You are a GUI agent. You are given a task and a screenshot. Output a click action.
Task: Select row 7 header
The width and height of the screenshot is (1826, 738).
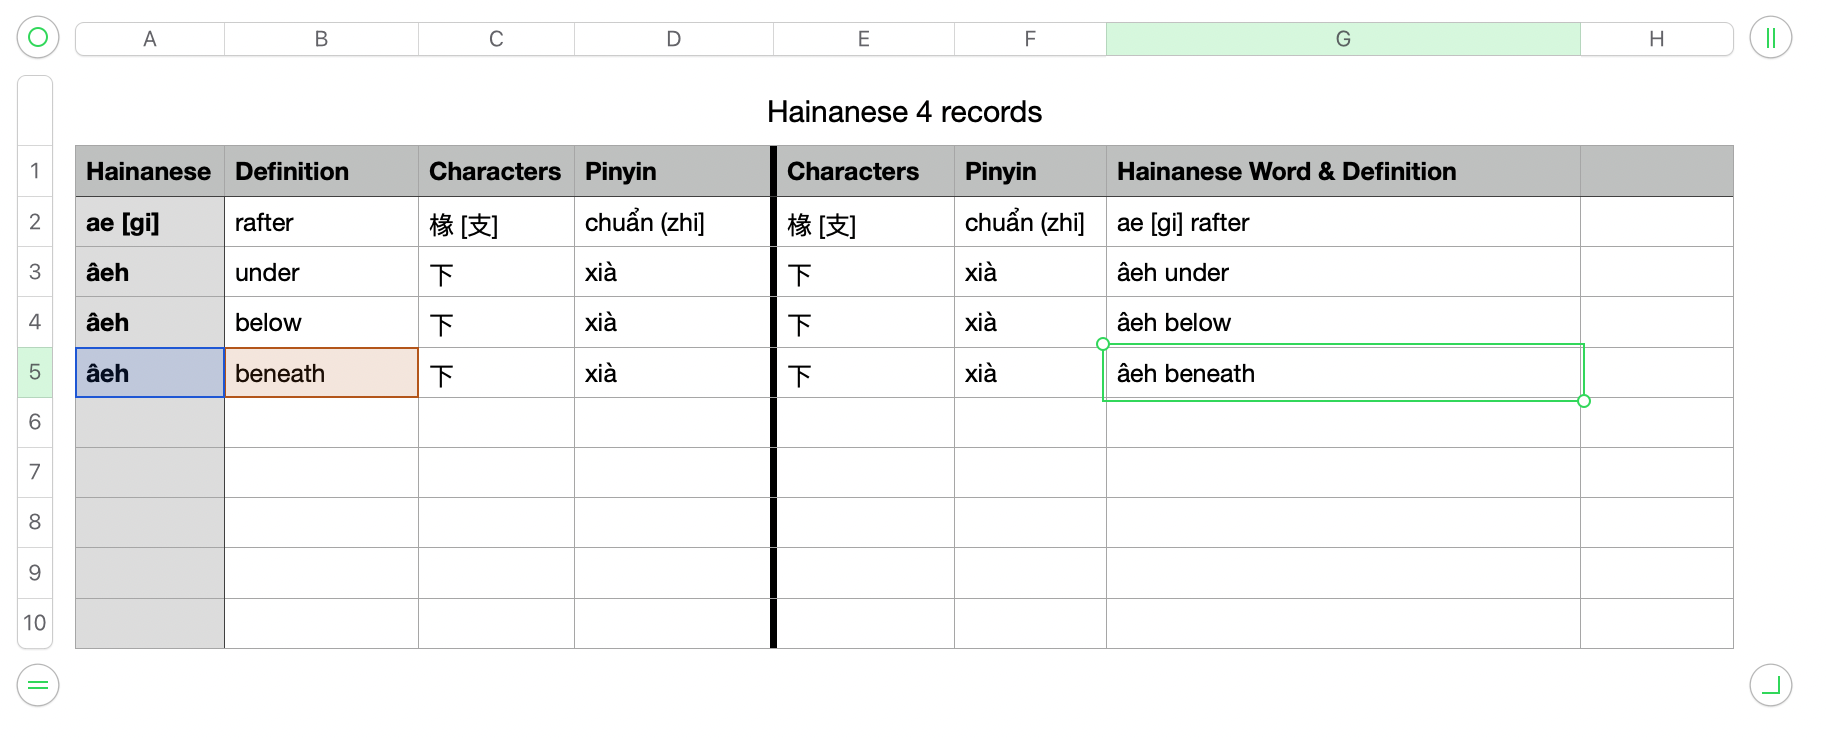35,472
